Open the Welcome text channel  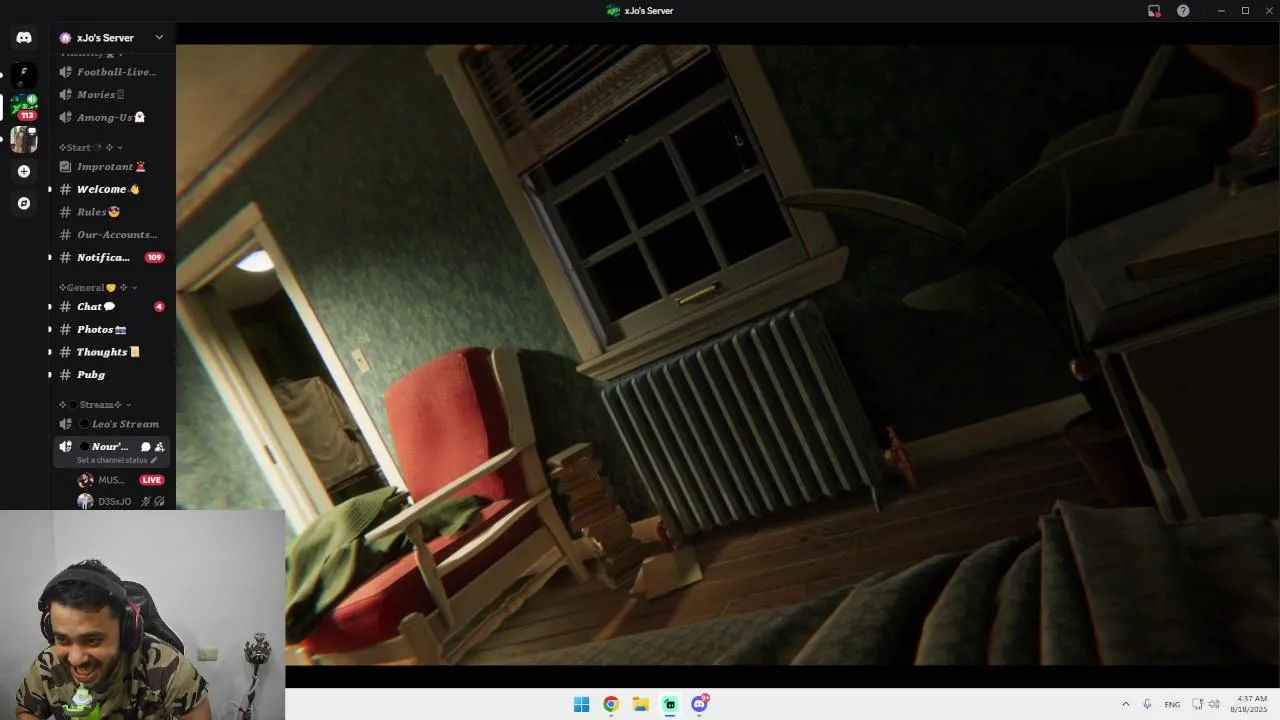pyautogui.click(x=111, y=189)
